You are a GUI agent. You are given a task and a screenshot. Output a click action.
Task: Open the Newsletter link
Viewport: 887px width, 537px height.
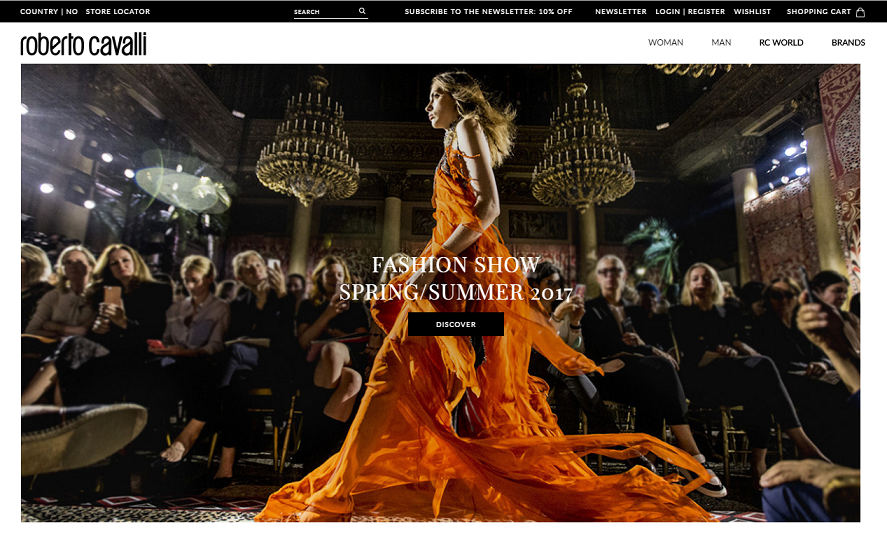click(x=621, y=11)
